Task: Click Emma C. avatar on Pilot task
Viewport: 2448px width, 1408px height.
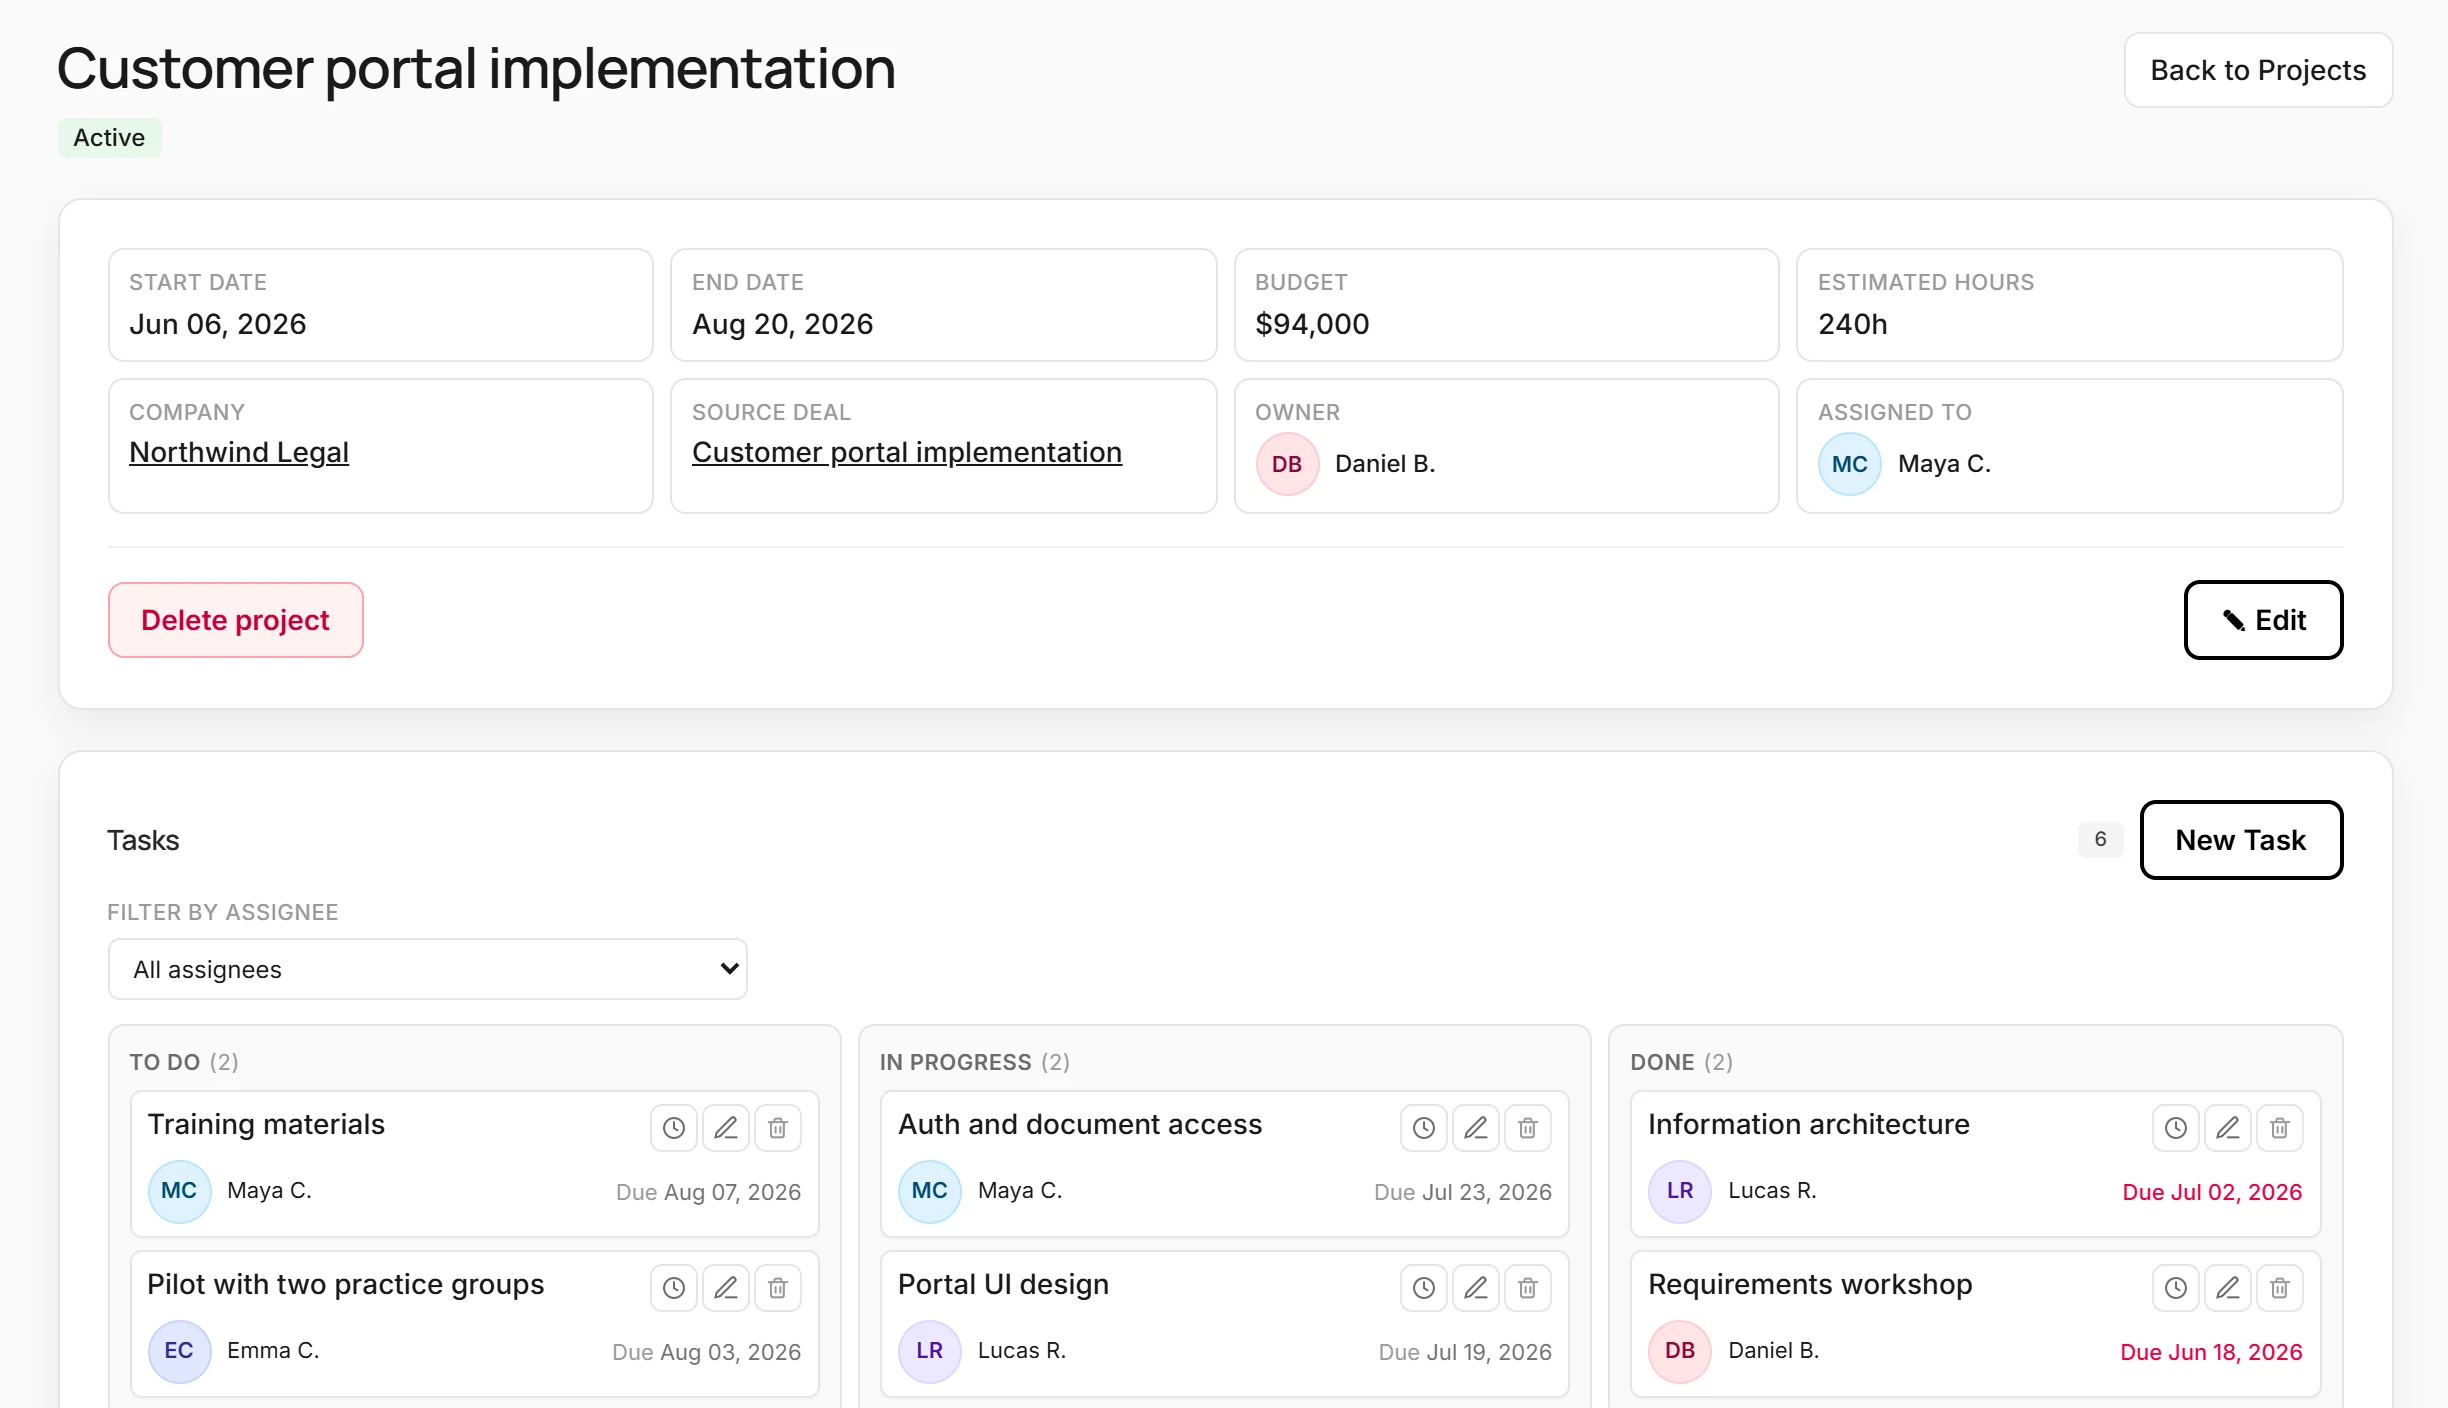Action: pos(179,1351)
